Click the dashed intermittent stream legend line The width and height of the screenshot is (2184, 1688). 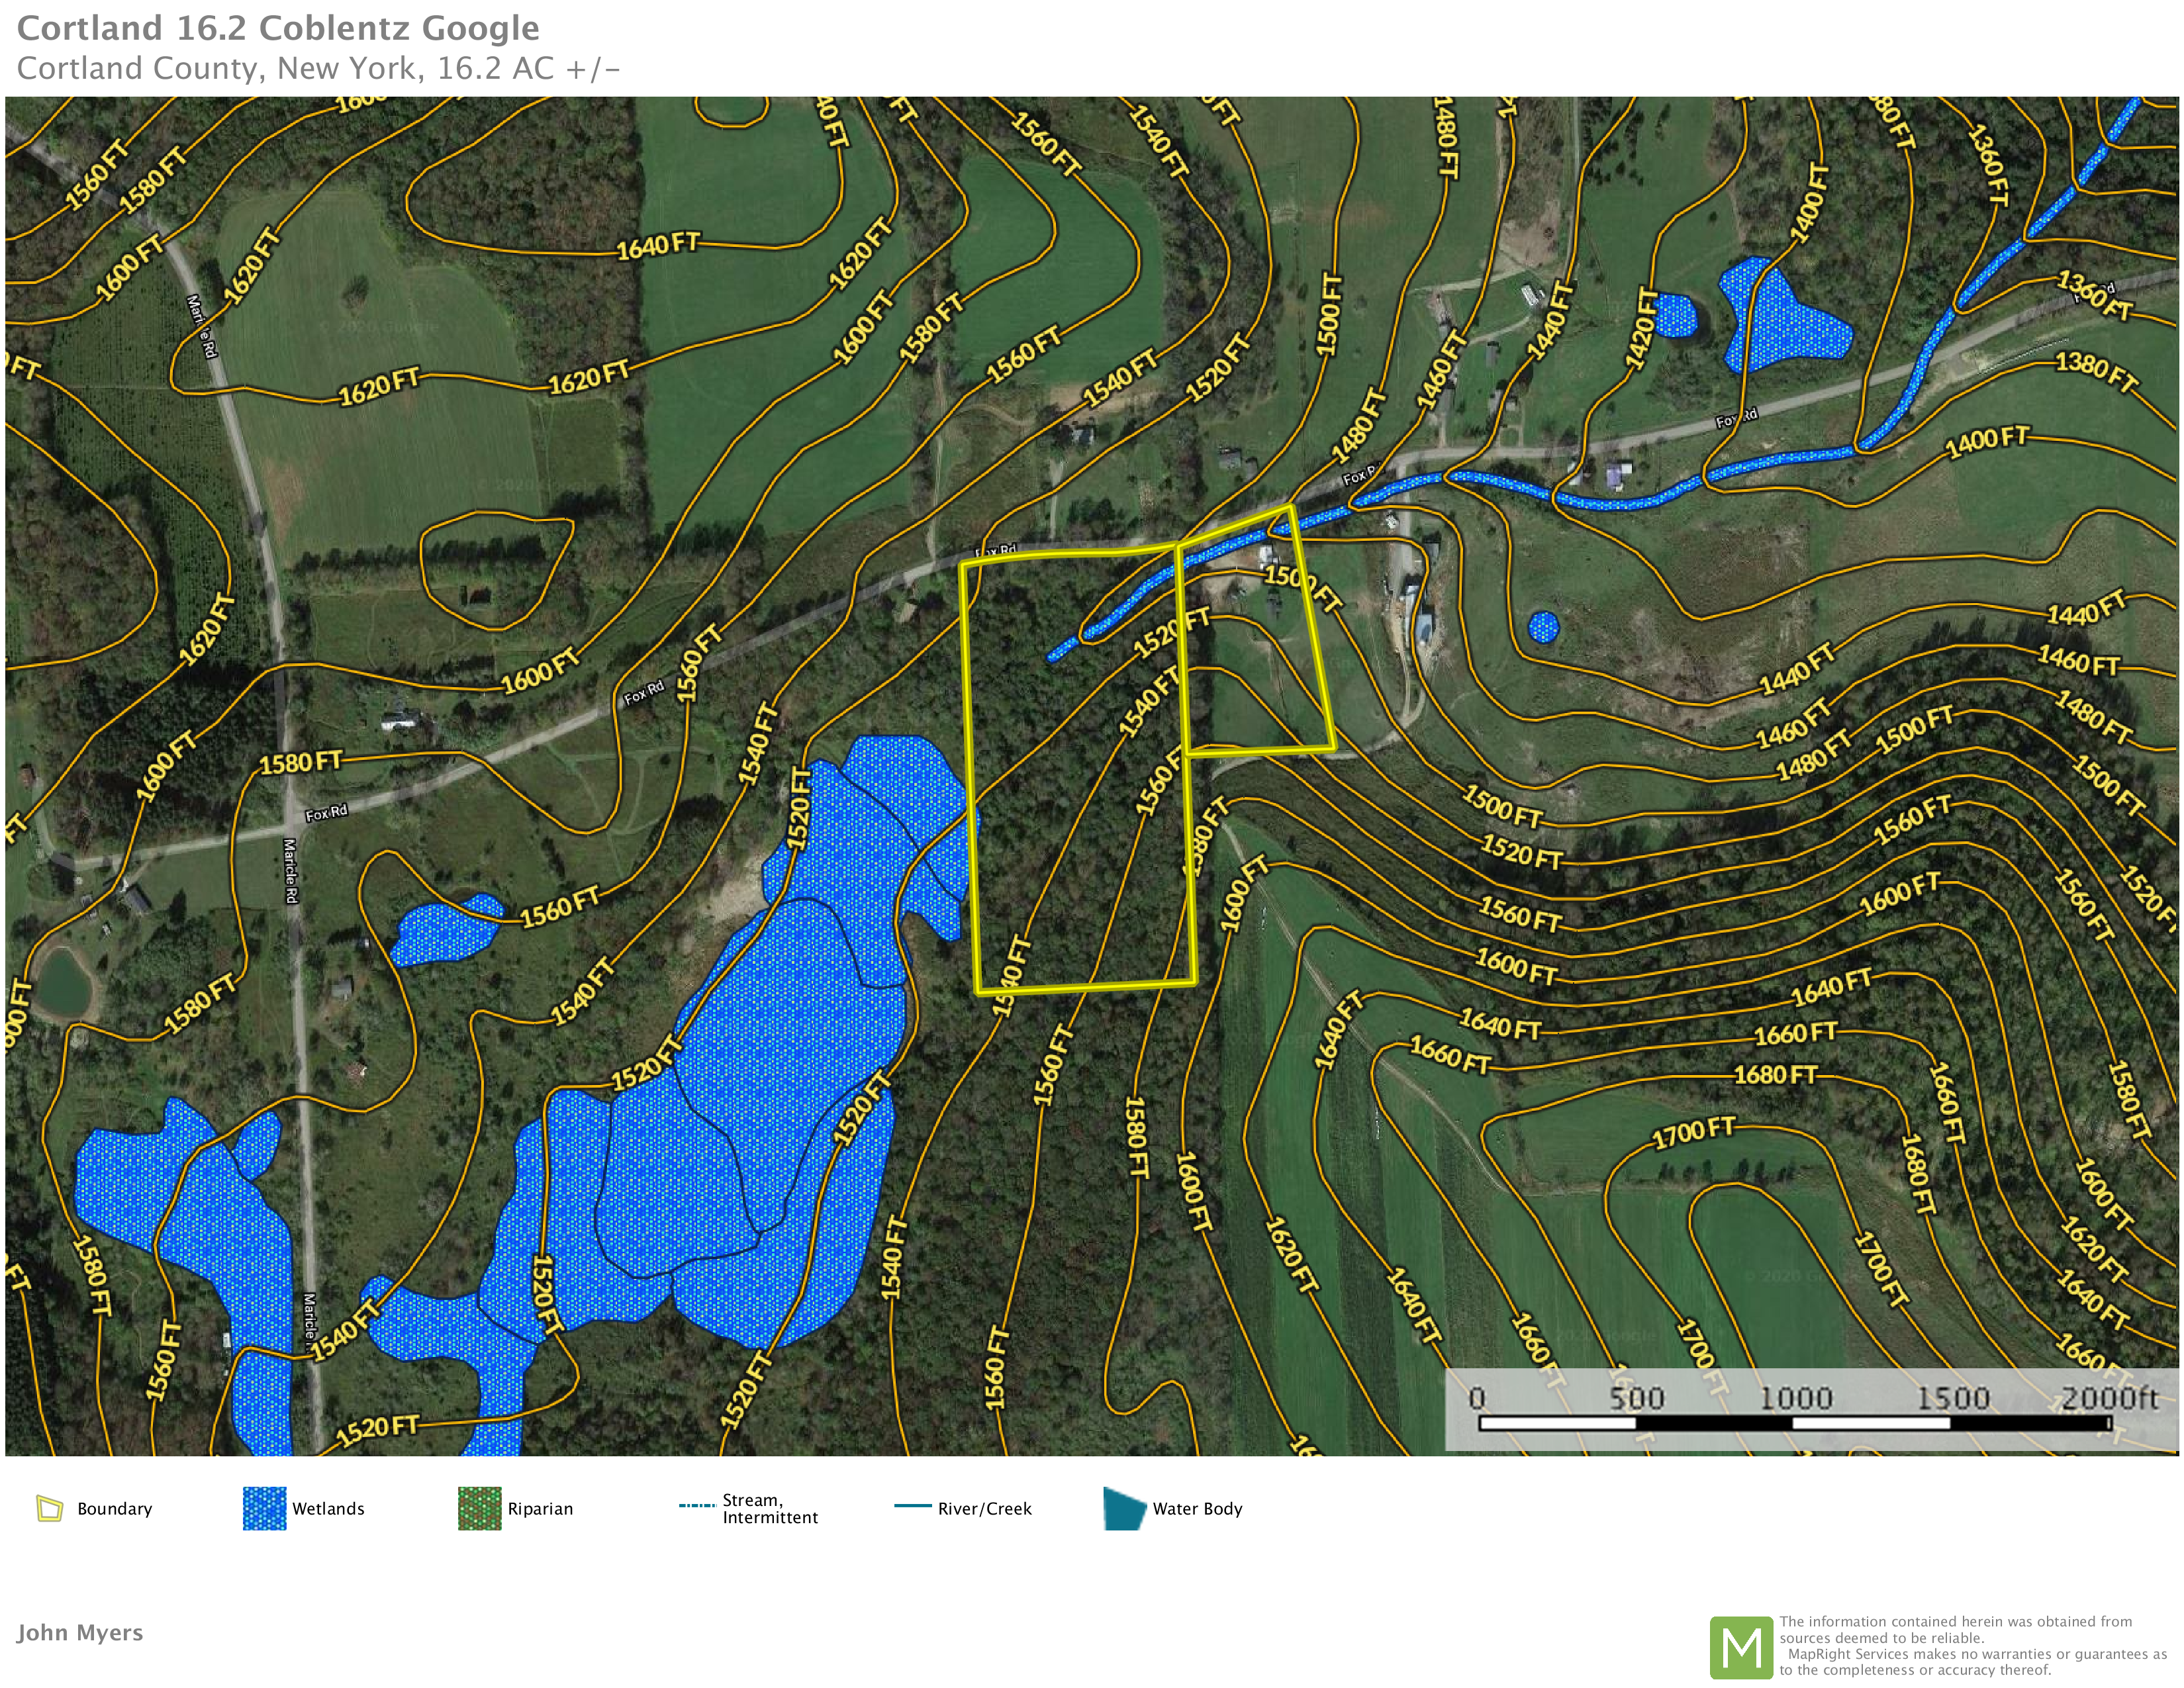tap(697, 1505)
